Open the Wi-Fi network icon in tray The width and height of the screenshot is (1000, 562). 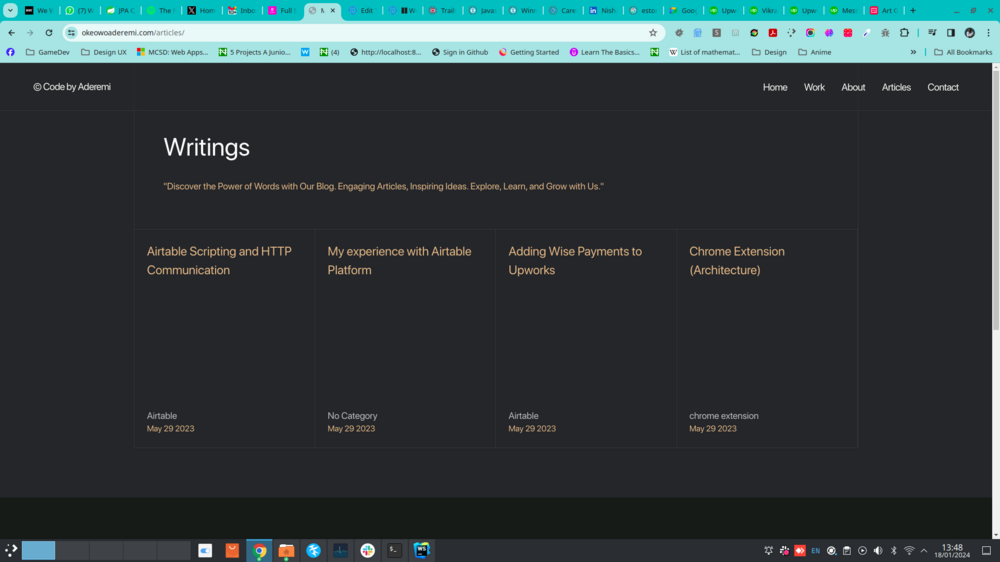click(x=909, y=551)
